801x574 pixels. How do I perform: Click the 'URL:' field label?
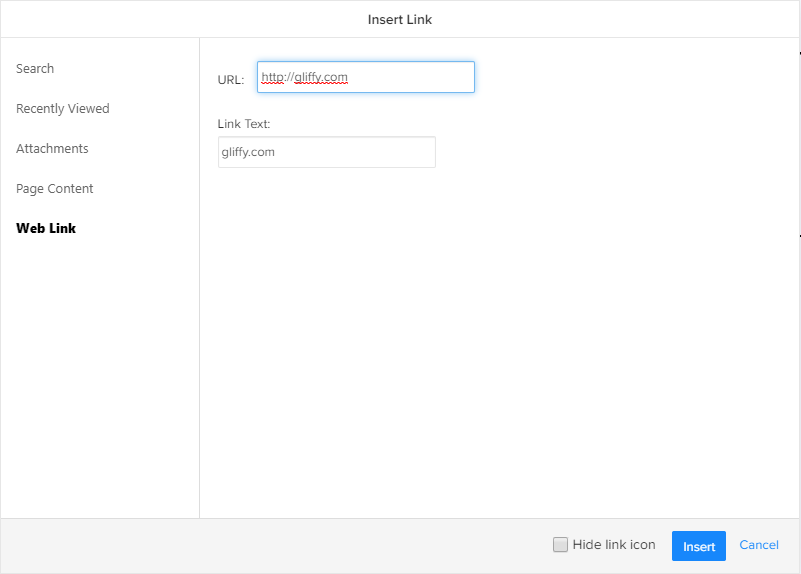(231, 80)
